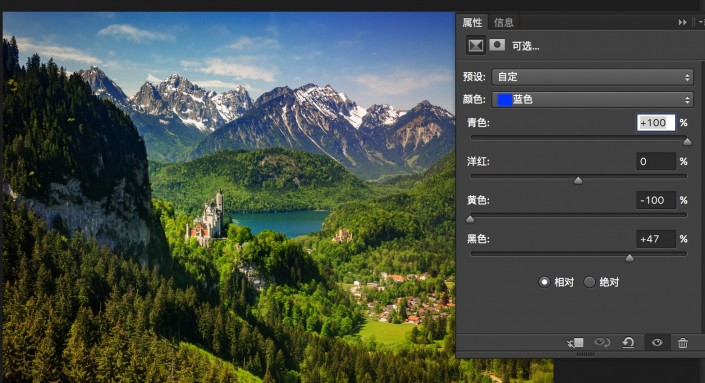Toggle layer visibility eye icon
This screenshot has width=705, height=383.
(x=657, y=343)
